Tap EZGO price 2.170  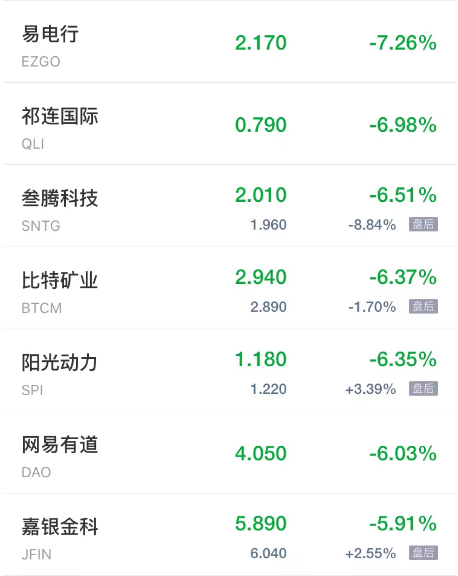click(x=261, y=43)
